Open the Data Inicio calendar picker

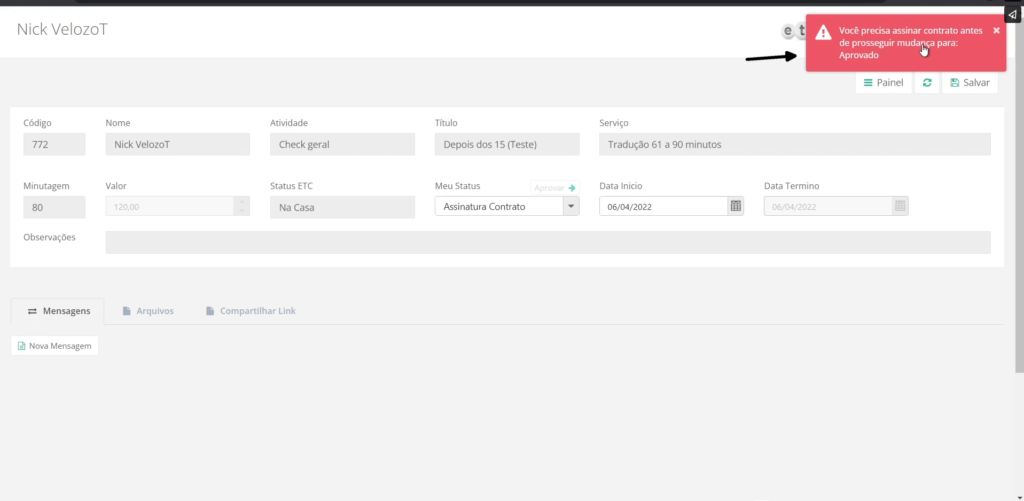(x=736, y=206)
